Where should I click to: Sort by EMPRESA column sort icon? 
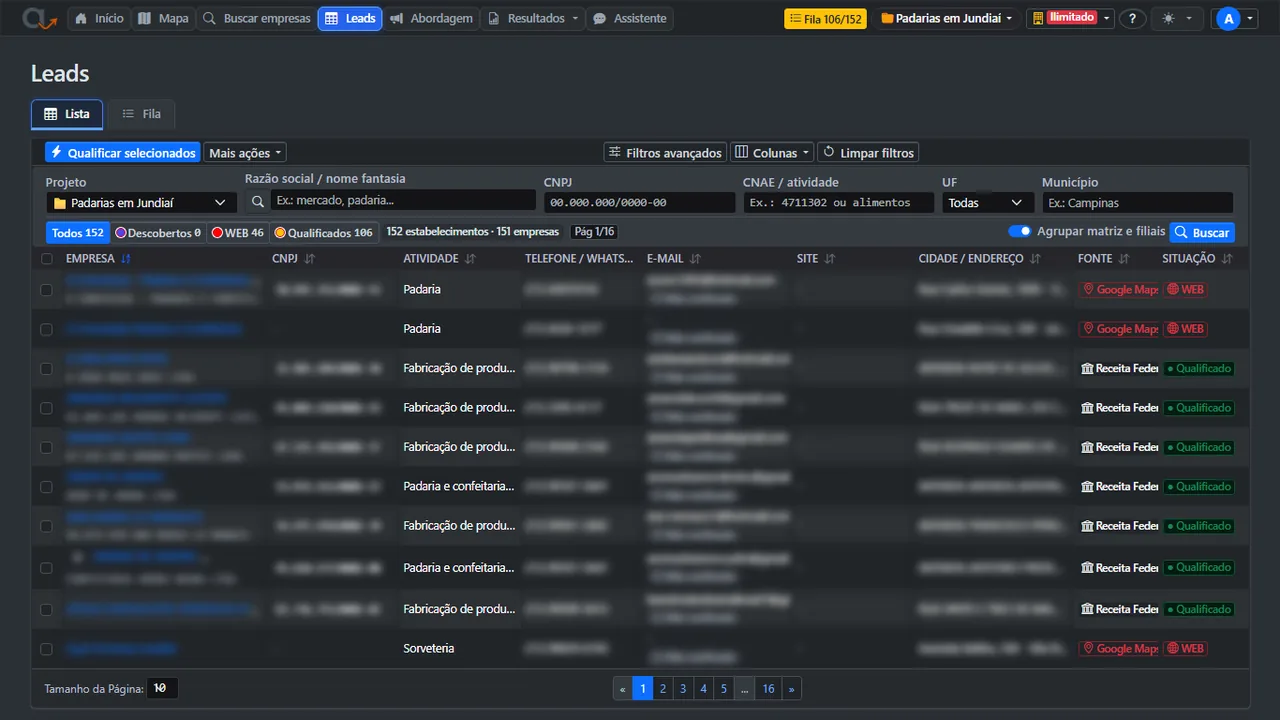126,259
